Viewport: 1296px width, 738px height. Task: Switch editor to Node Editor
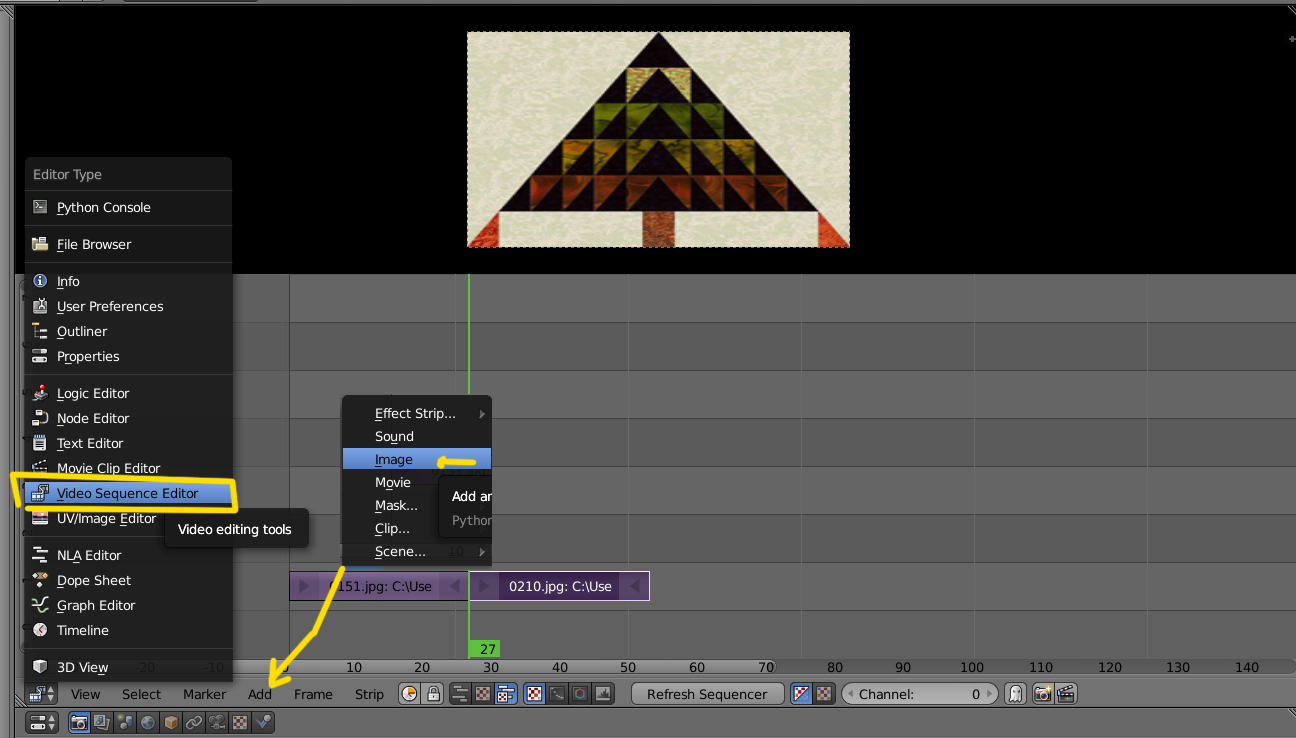128,418
